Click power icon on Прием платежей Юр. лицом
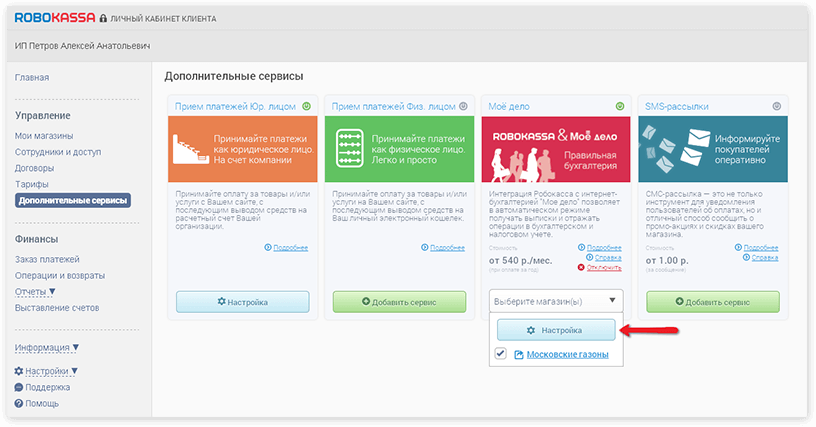Screen dimensions: 816x427 point(307,106)
